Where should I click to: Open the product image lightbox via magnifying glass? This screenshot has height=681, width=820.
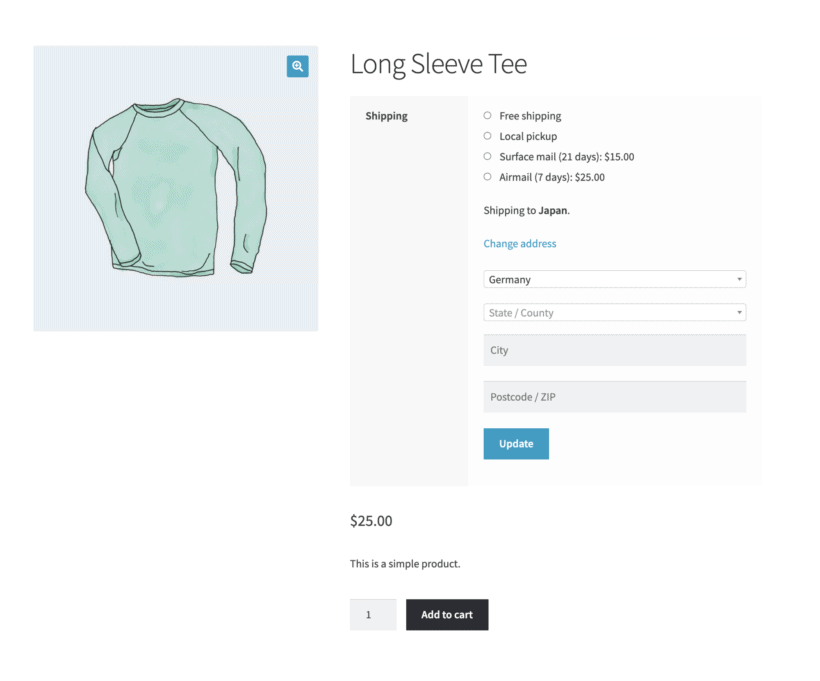[297, 66]
